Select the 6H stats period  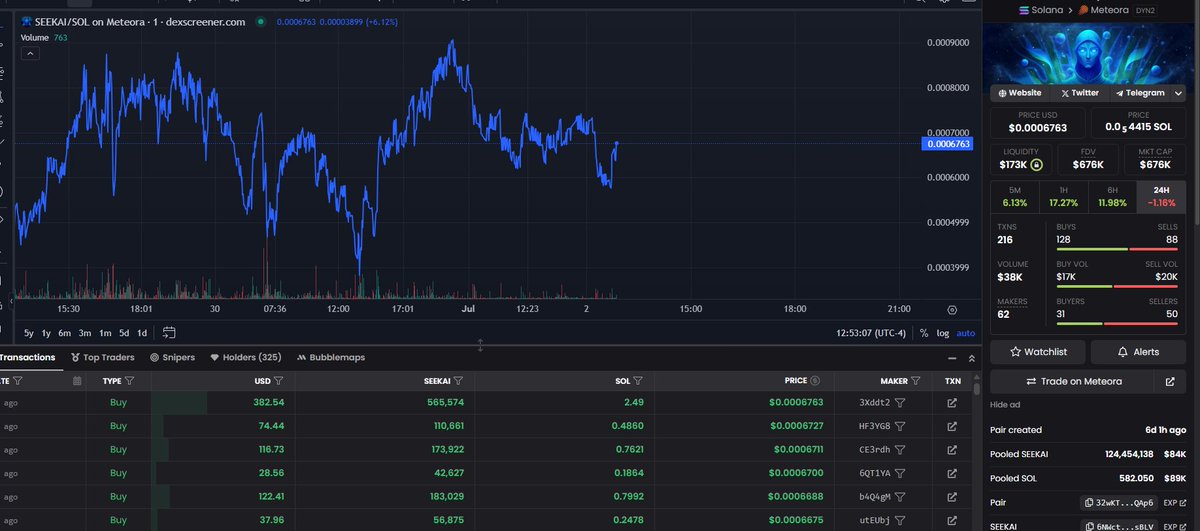click(x=1112, y=196)
